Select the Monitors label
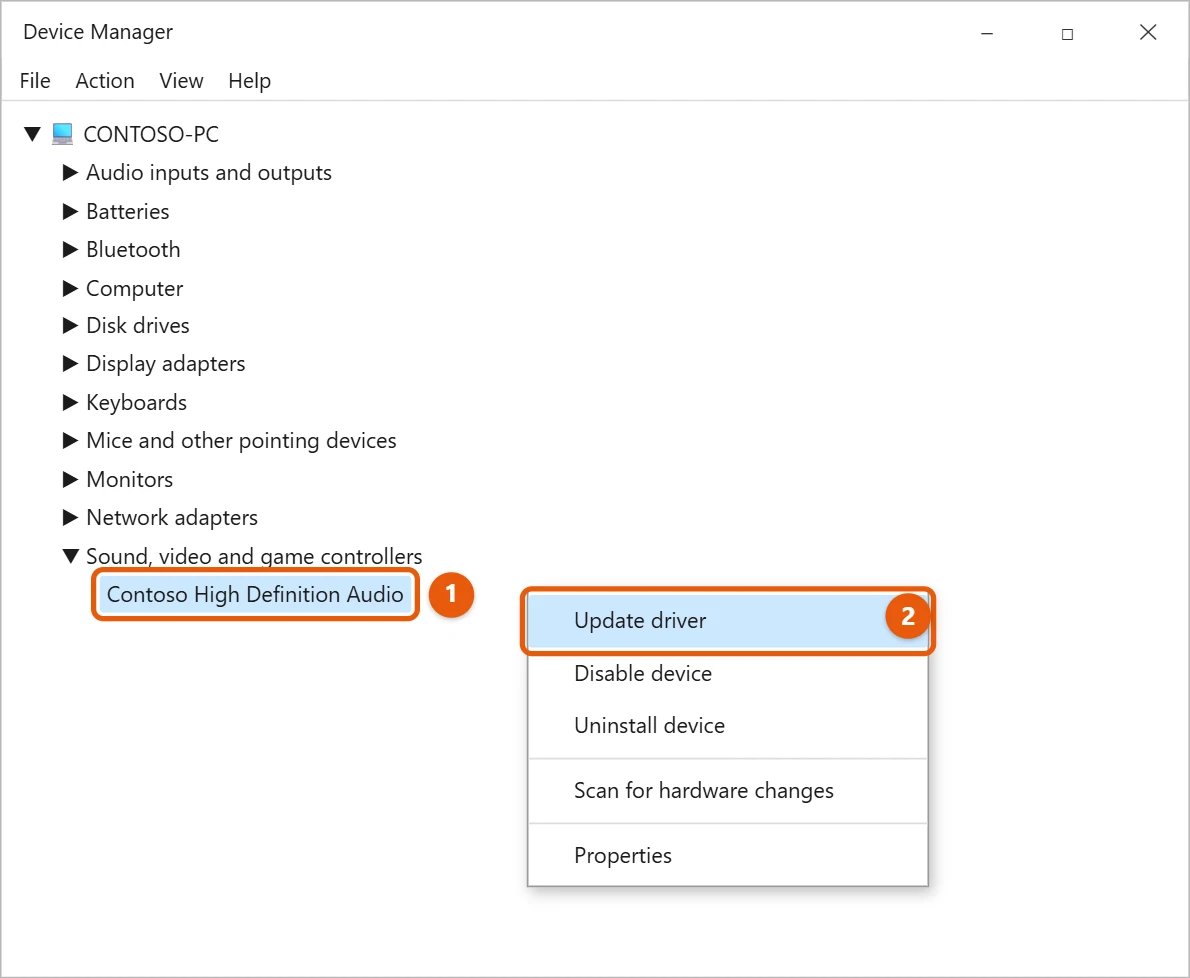Image resolution: width=1190 pixels, height=978 pixels. pyautogui.click(x=129, y=480)
